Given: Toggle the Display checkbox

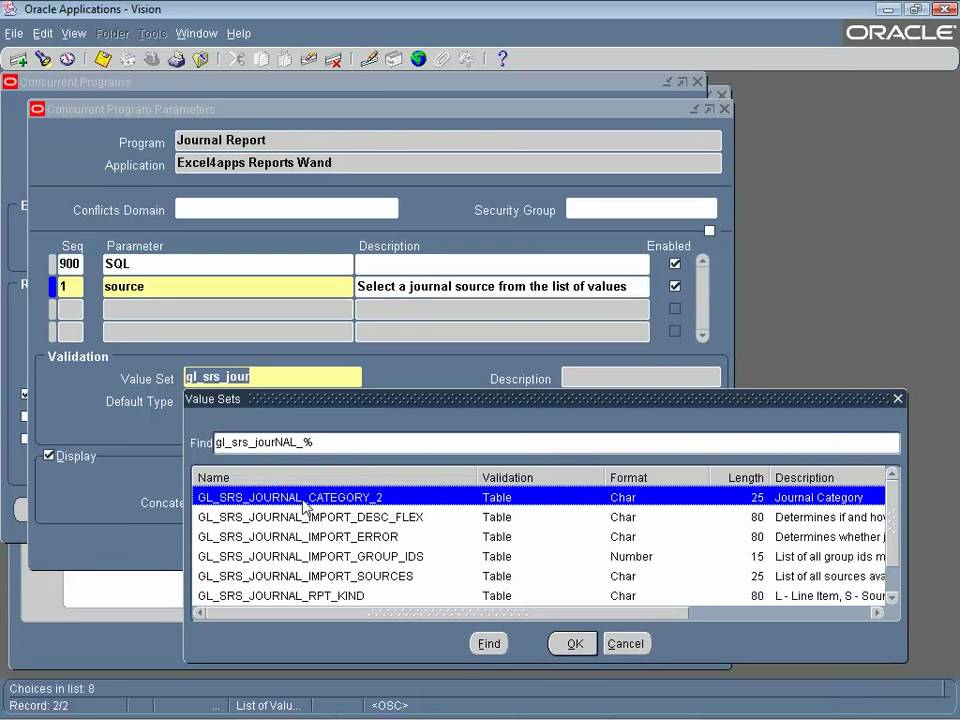Looking at the screenshot, I should 49,455.
